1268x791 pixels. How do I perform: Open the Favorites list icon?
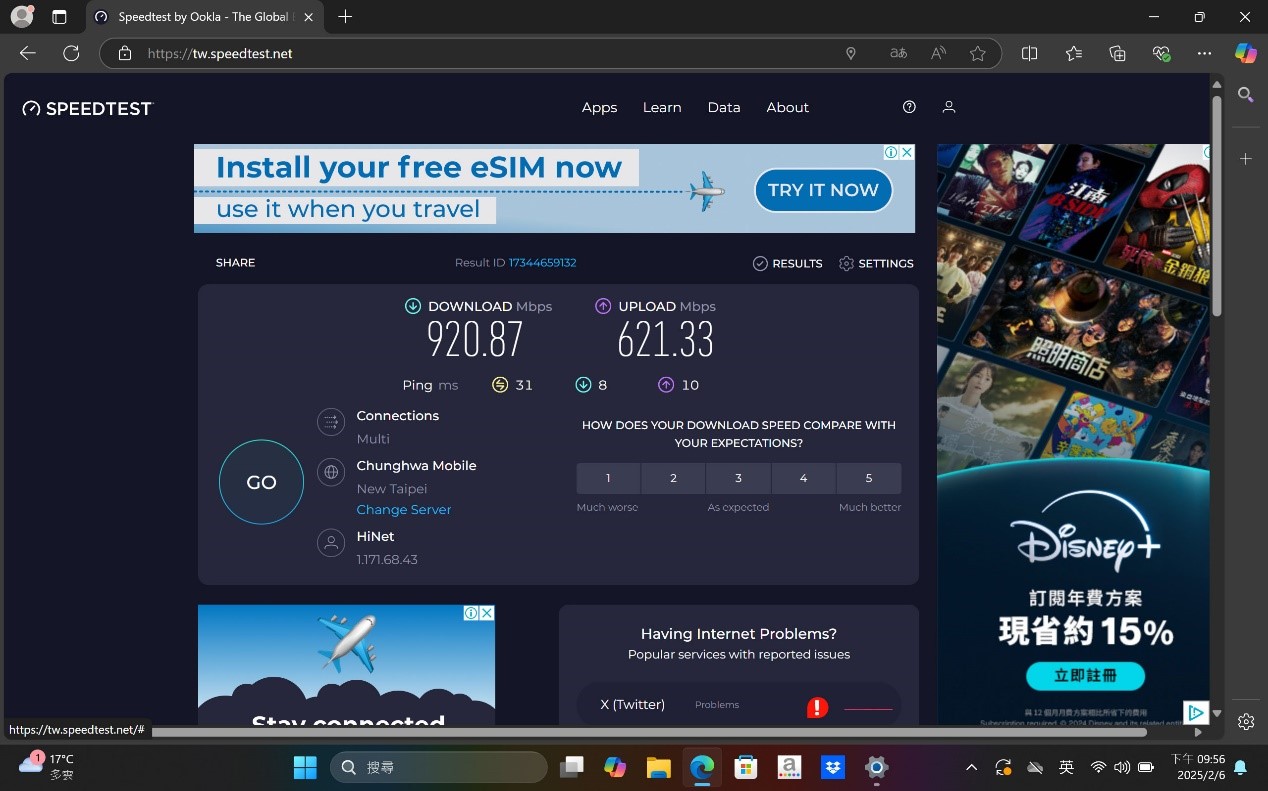[x=1074, y=54]
